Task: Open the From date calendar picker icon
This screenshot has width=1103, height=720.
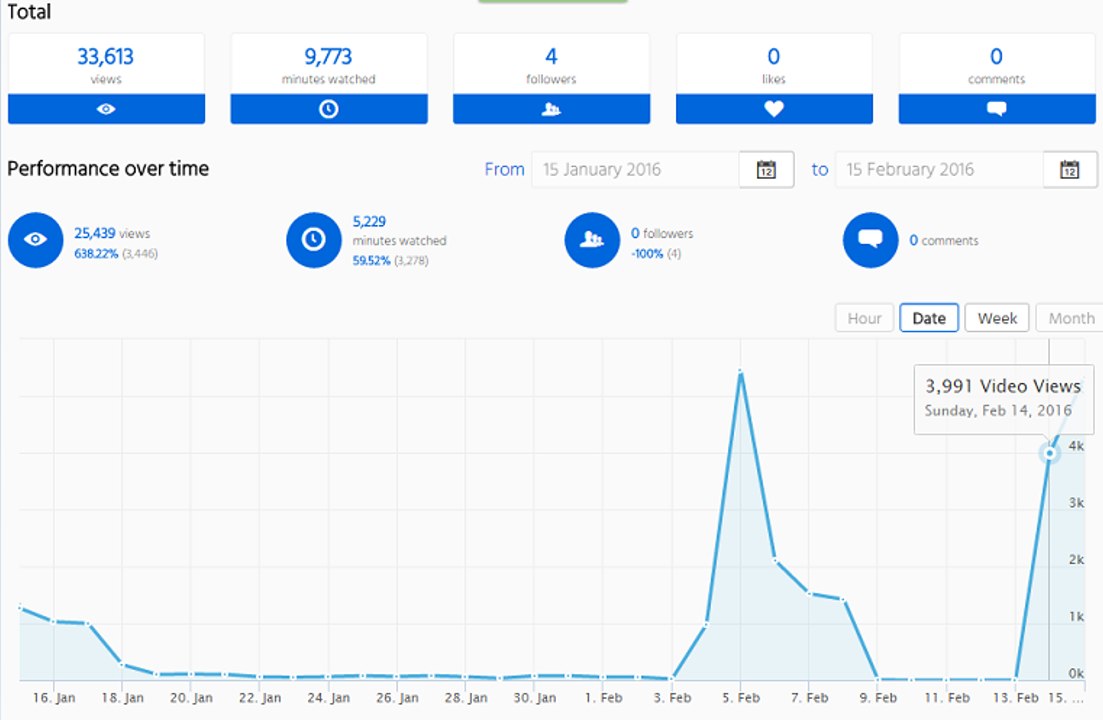Action: click(766, 169)
